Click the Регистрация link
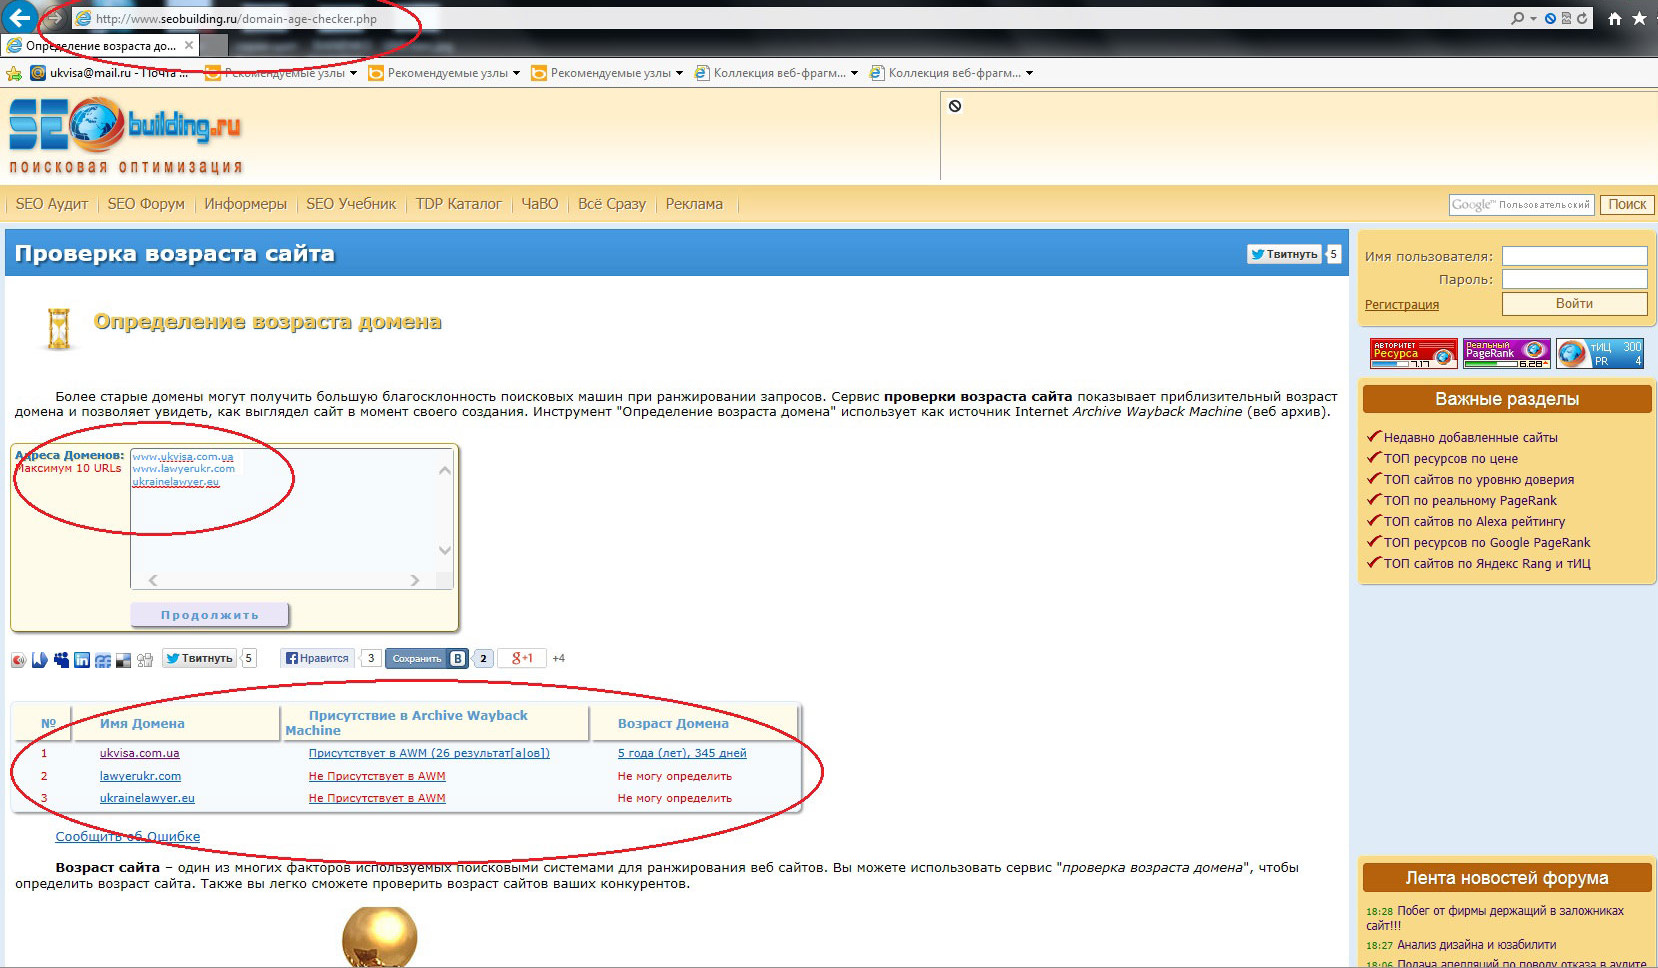 click(1401, 304)
